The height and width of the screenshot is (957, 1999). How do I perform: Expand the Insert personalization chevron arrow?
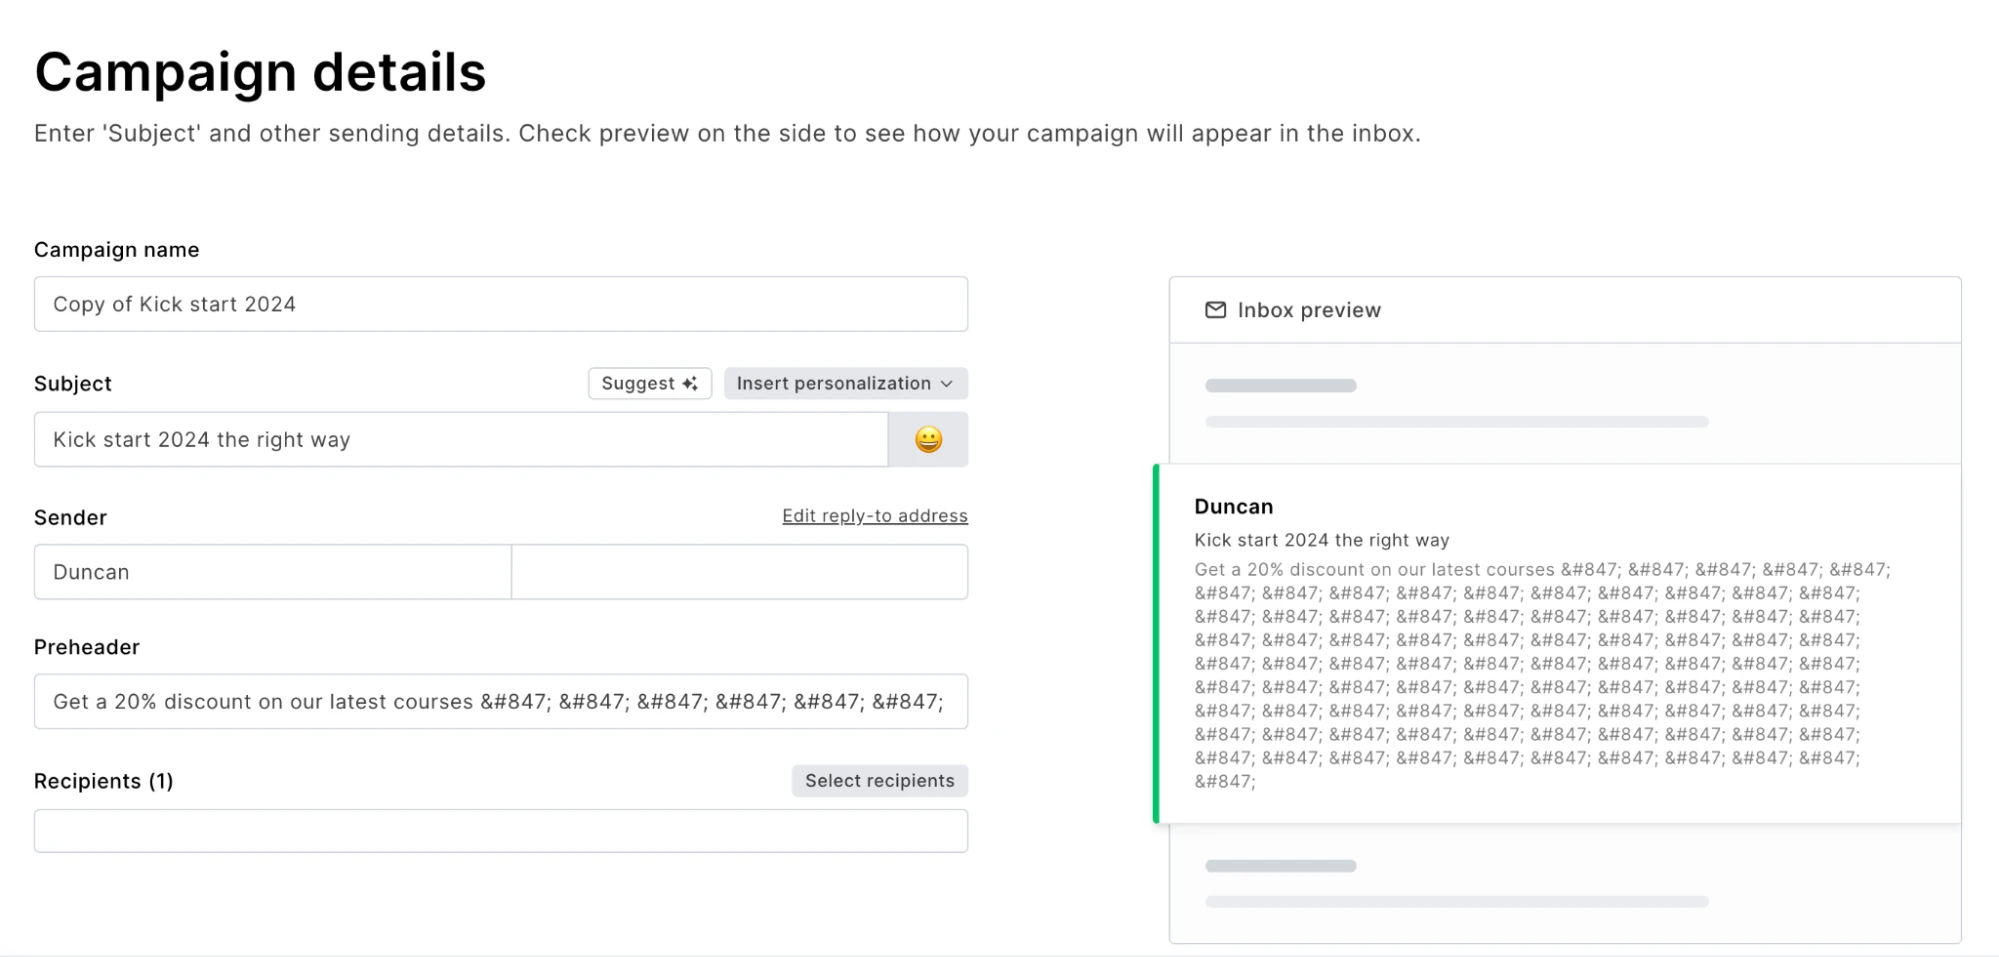[x=946, y=384]
